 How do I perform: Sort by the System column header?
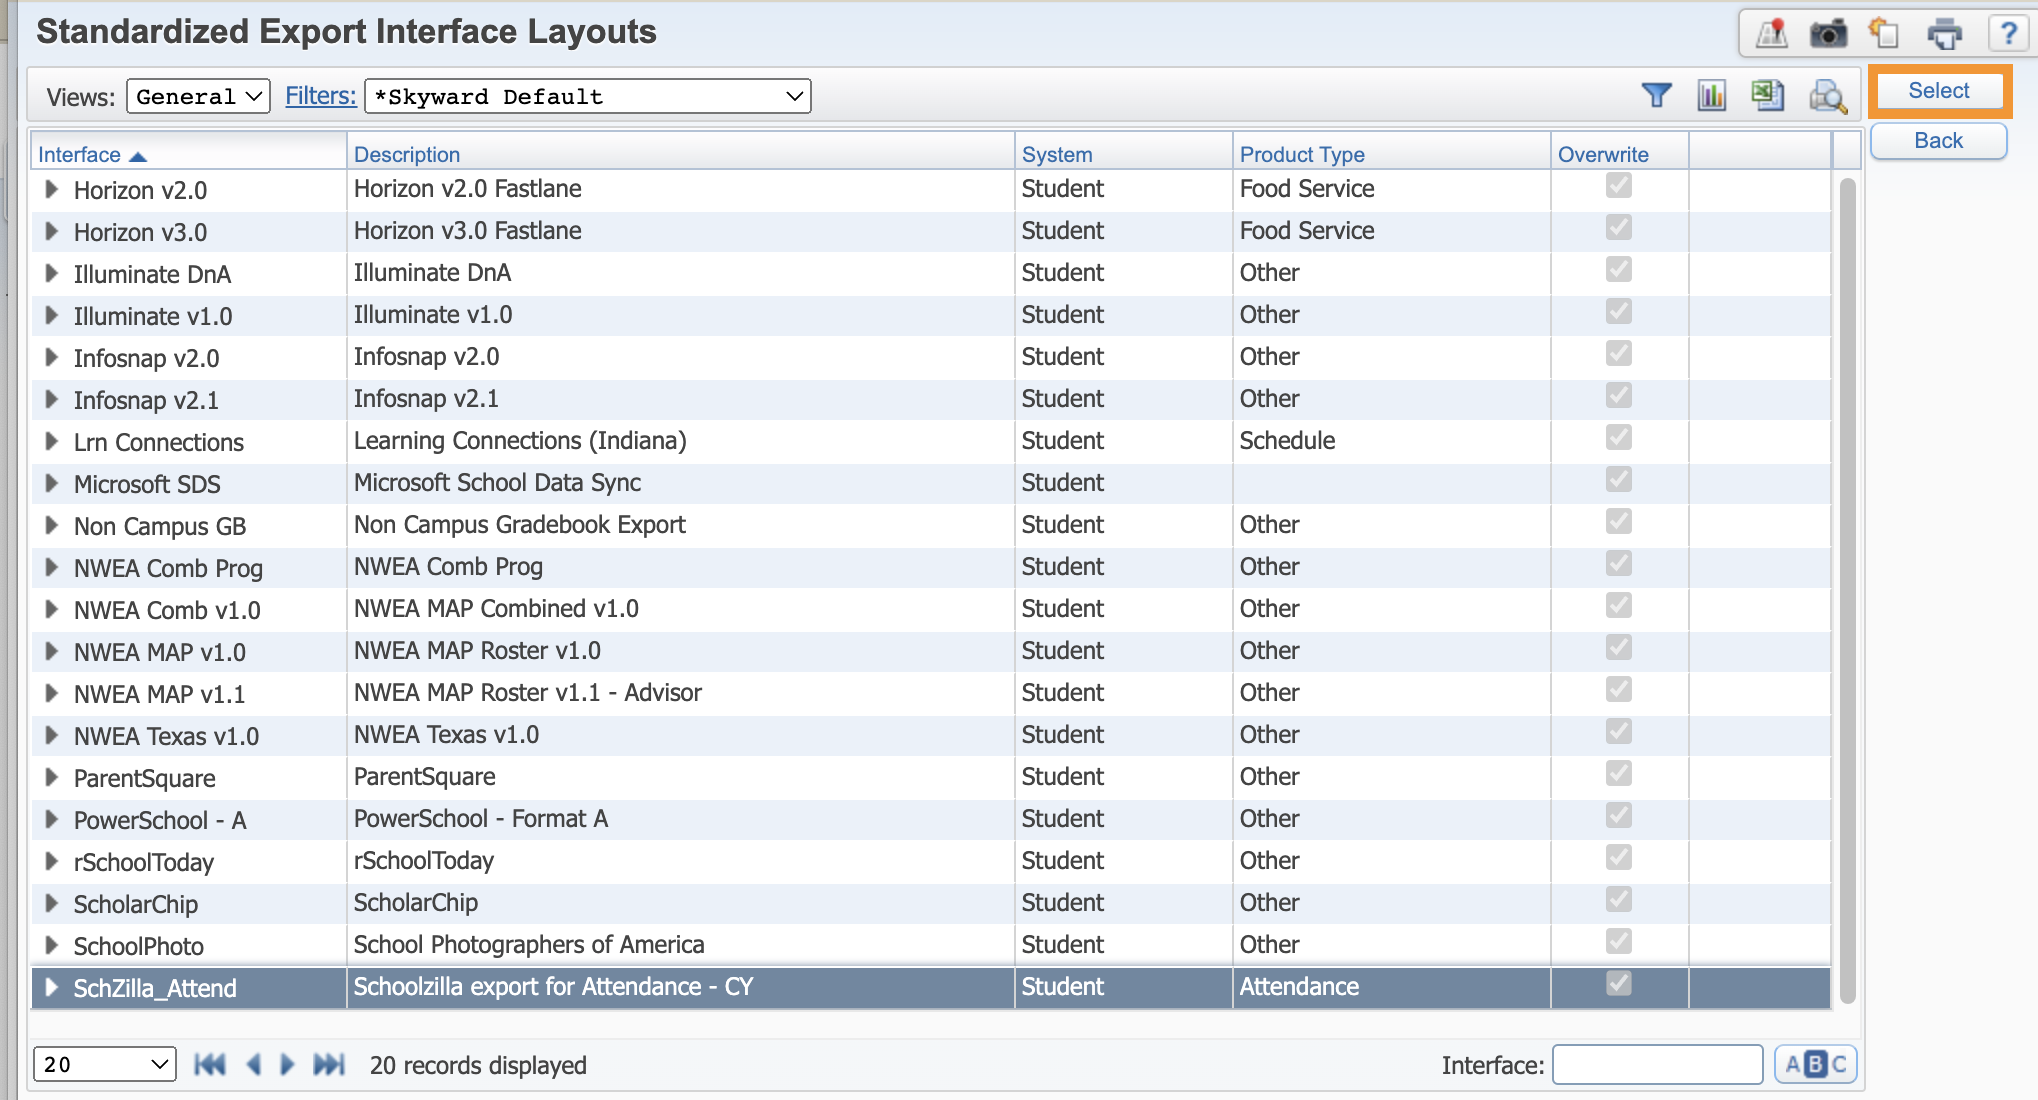tap(1057, 155)
